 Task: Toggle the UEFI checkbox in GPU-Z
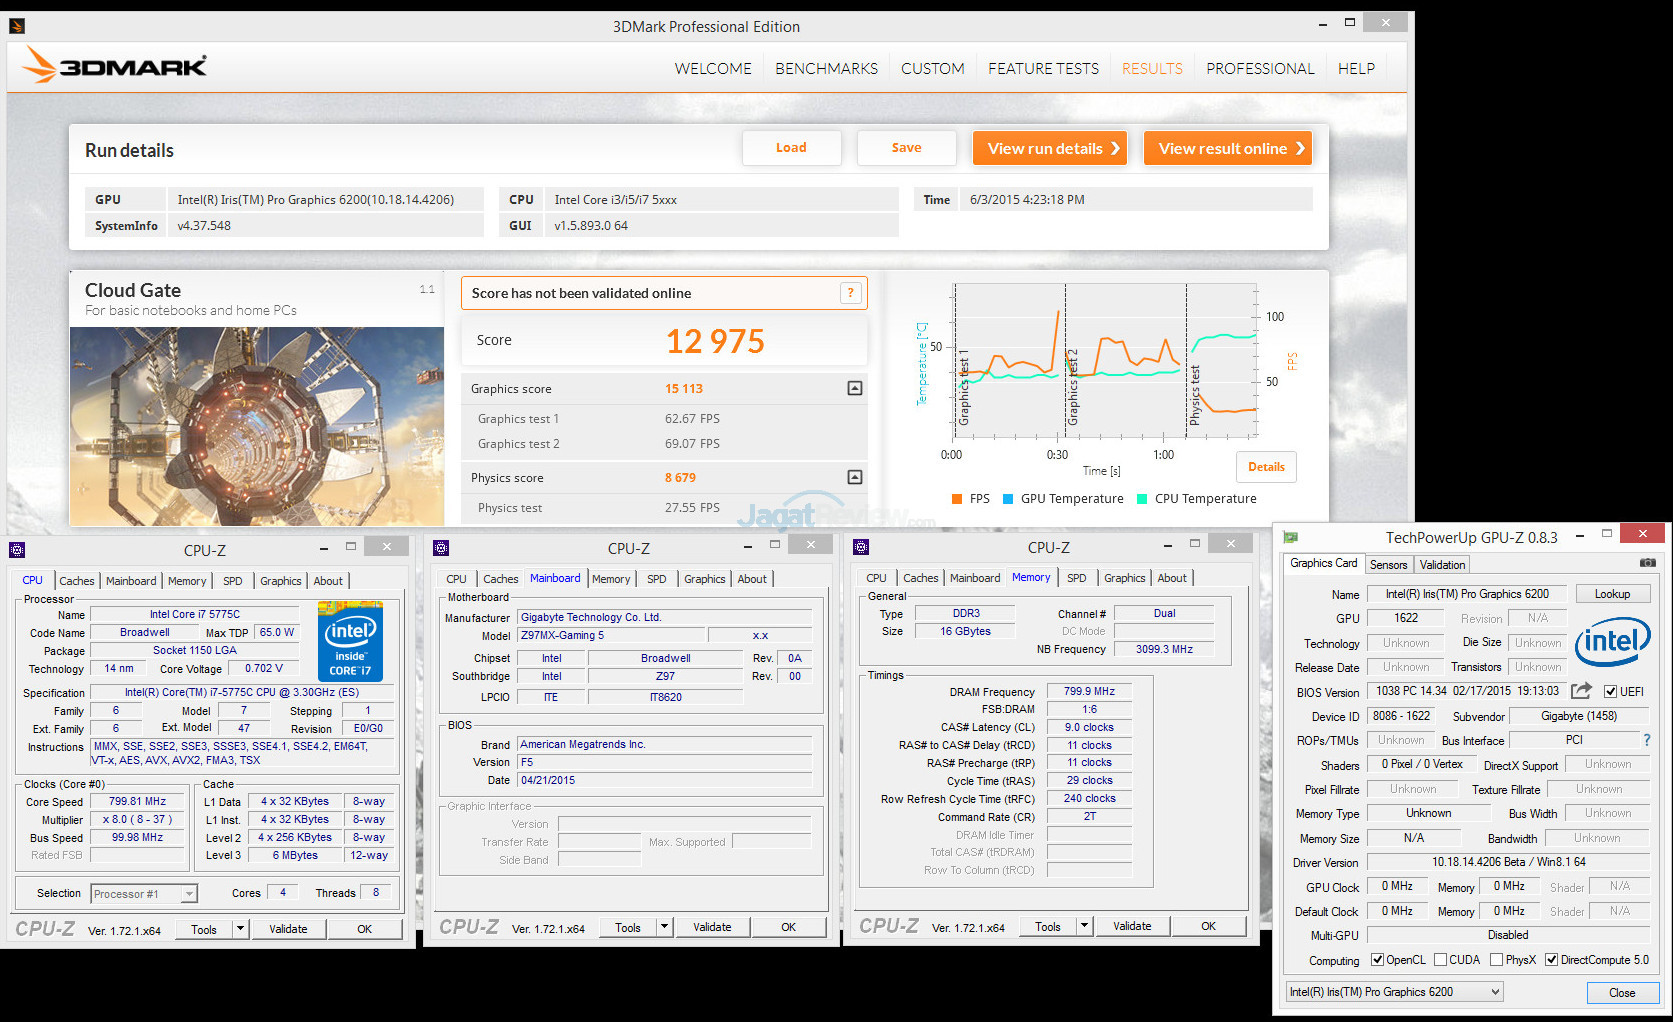click(1610, 691)
